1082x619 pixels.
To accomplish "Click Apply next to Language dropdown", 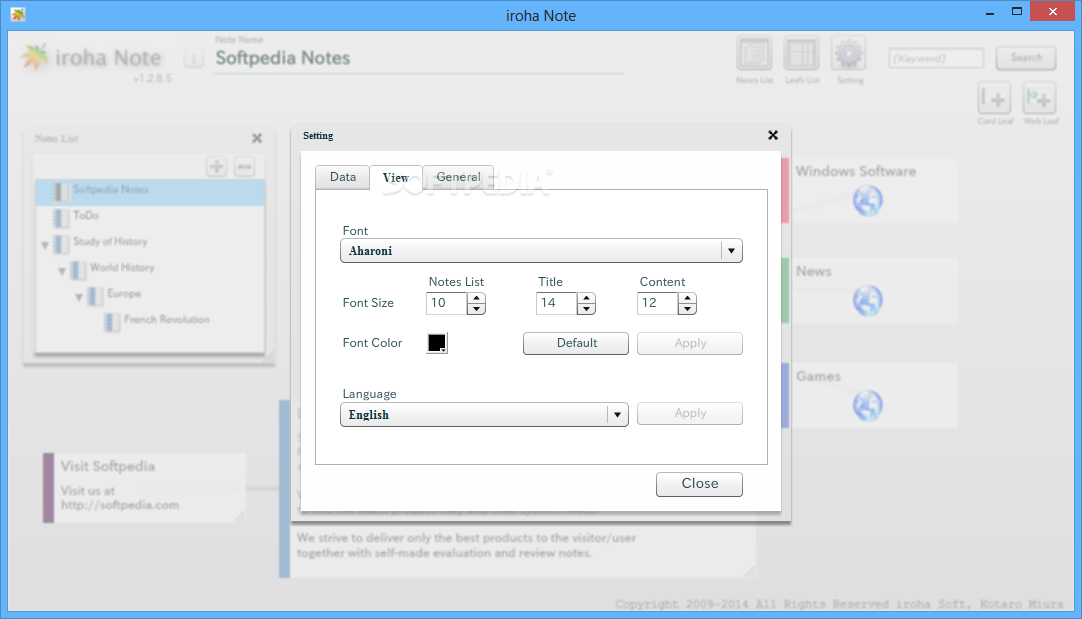I will pos(689,413).
